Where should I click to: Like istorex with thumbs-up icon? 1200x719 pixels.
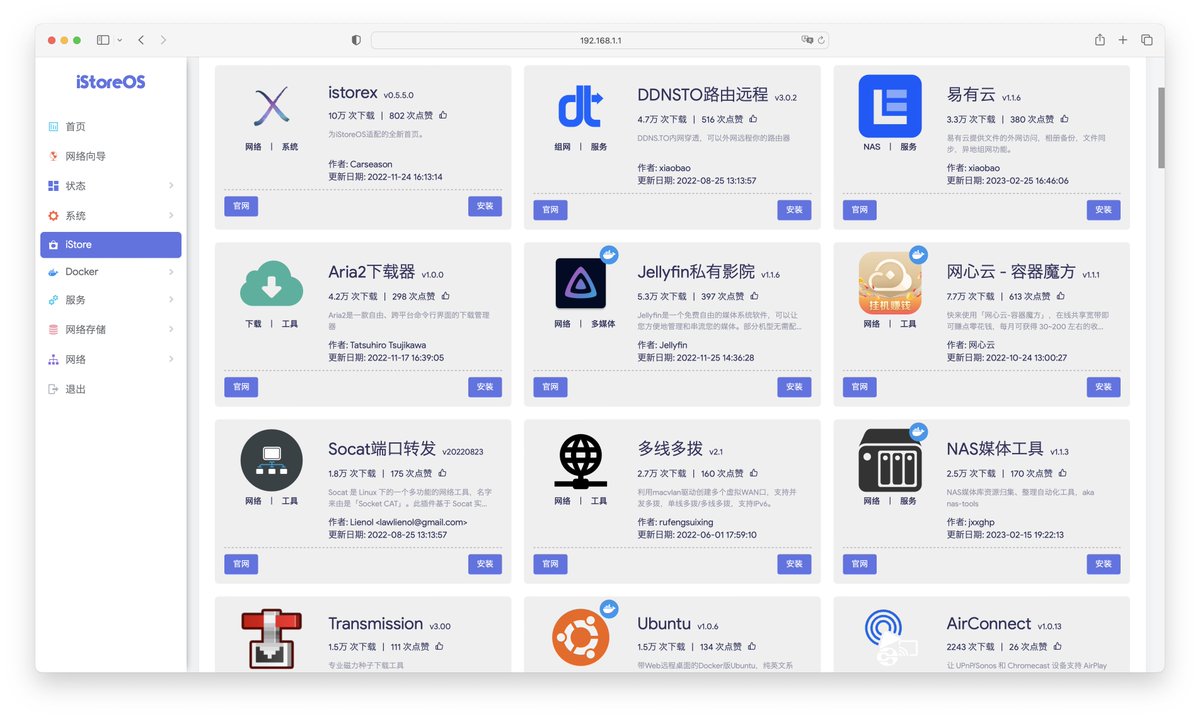443,116
